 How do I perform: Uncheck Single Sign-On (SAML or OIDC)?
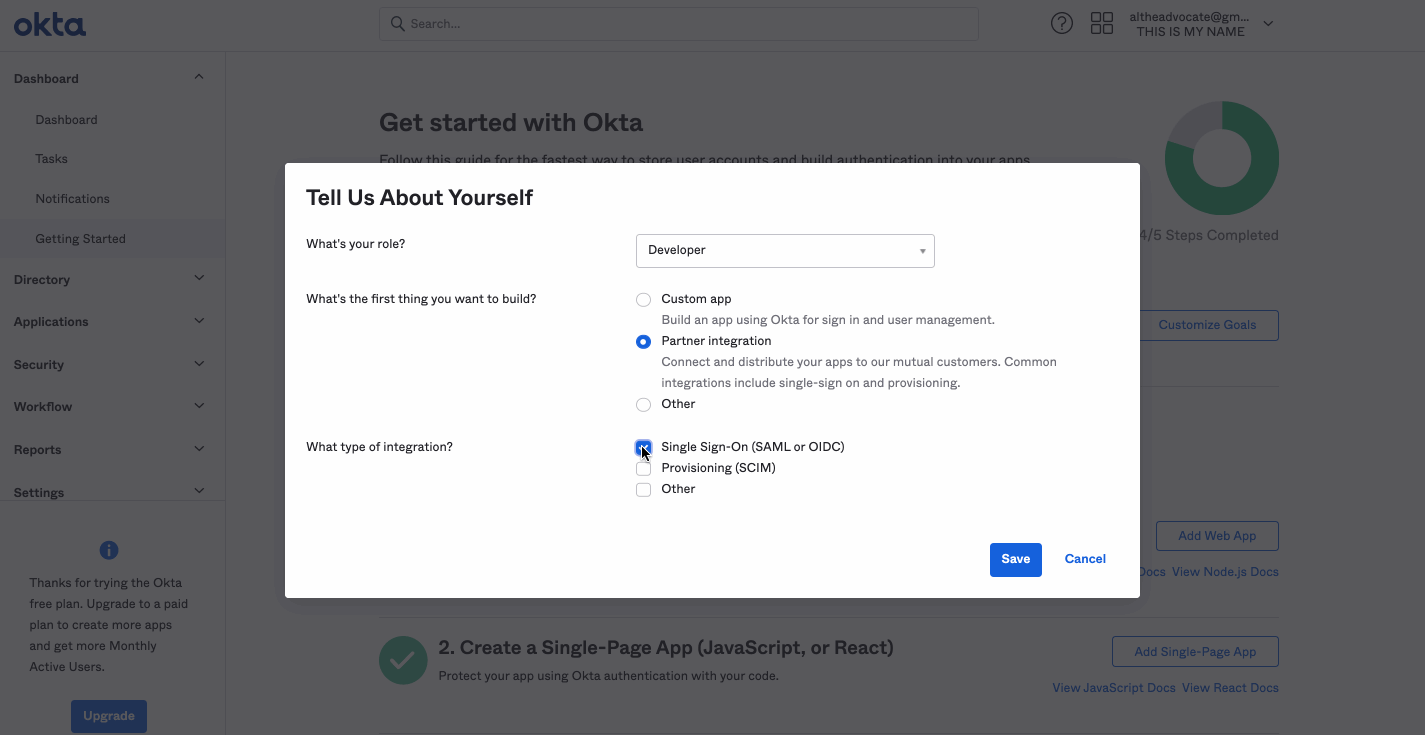coord(644,447)
